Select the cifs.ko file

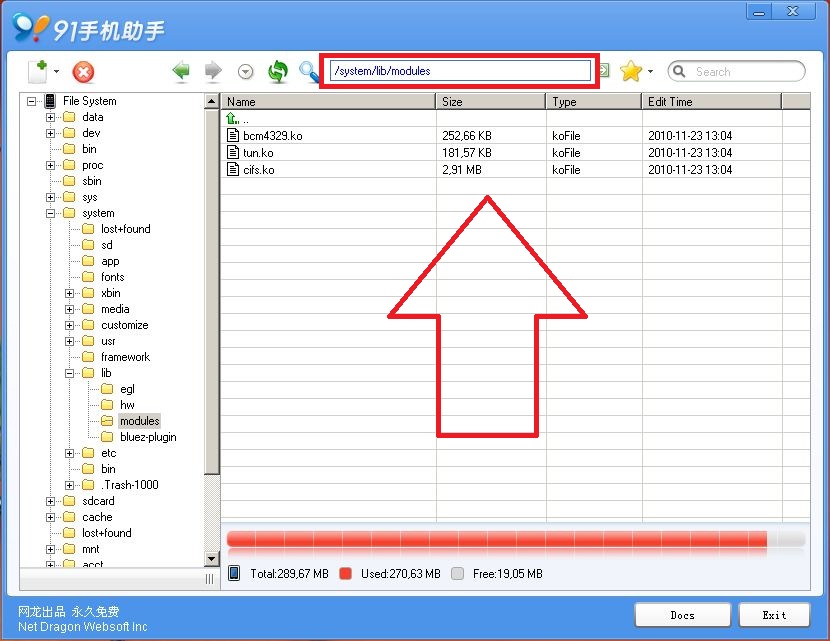(x=259, y=169)
